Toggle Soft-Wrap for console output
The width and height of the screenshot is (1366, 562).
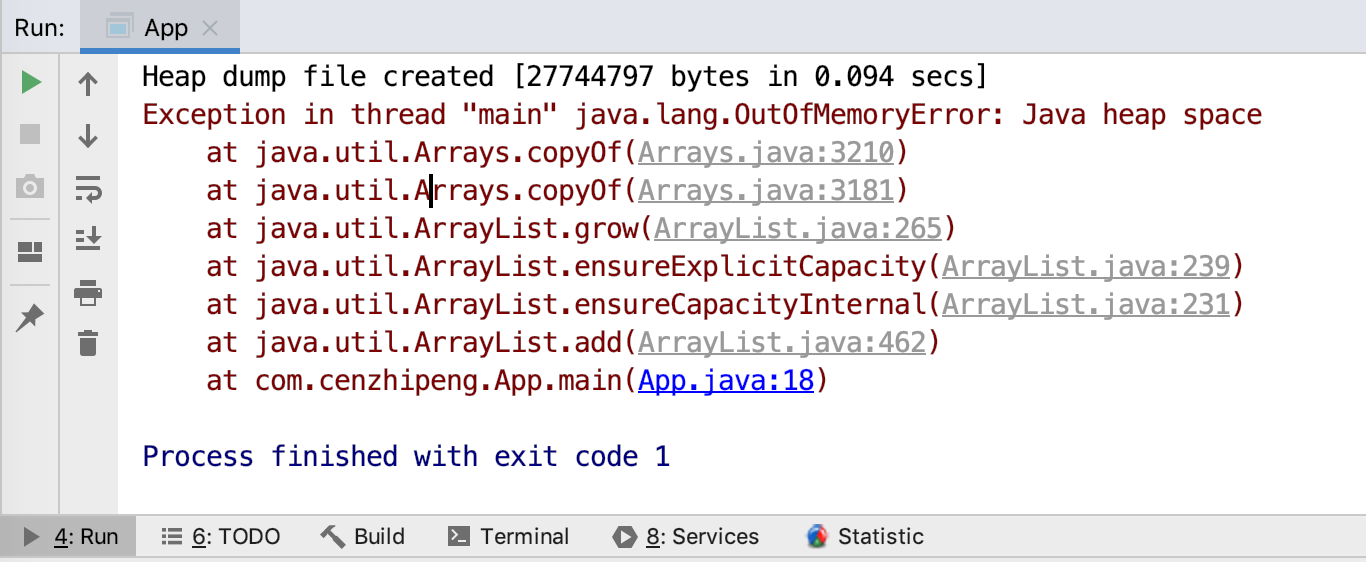88,188
